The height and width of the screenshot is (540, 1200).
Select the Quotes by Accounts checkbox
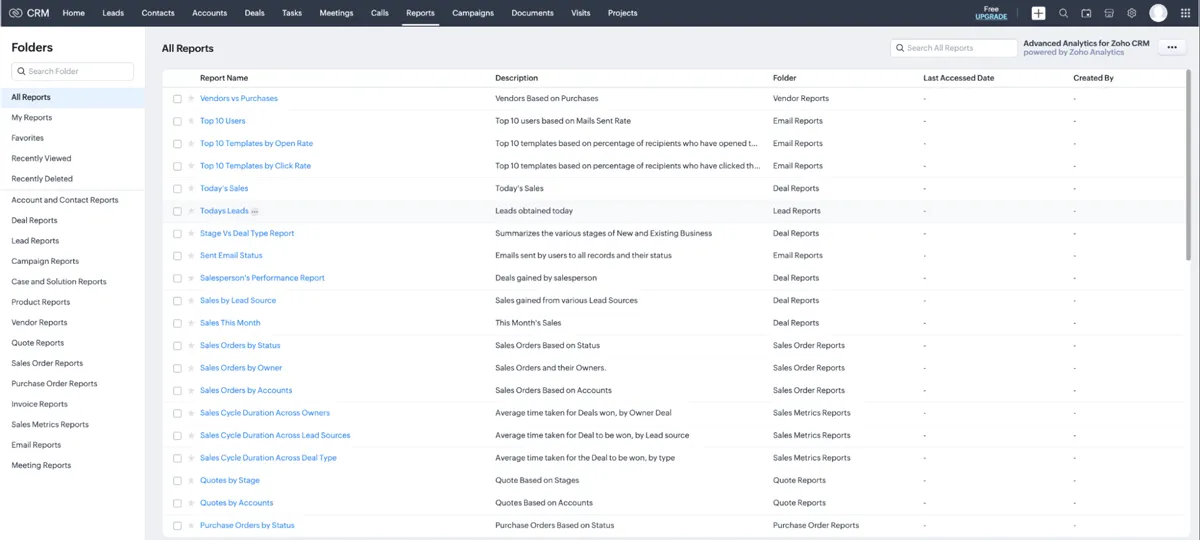177,503
